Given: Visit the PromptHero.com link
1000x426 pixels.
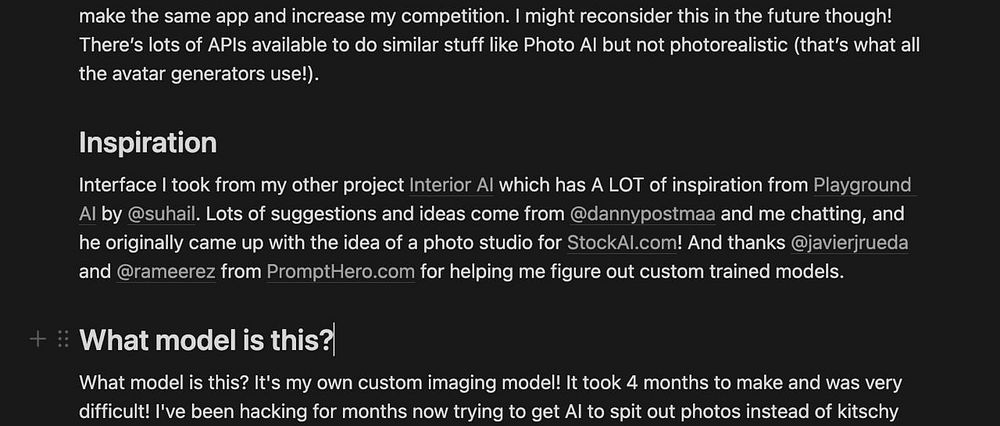Looking at the screenshot, I should tap(341, 272).
